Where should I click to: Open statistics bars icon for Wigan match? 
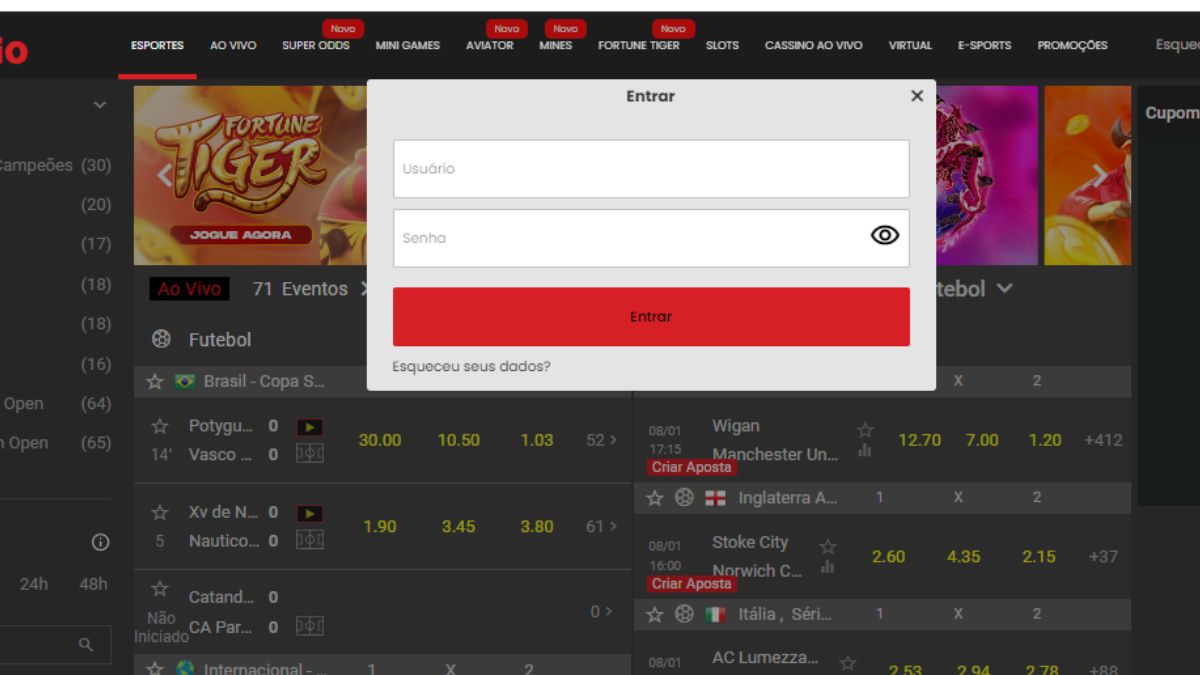pyautogui.click(x=864, y=451)
